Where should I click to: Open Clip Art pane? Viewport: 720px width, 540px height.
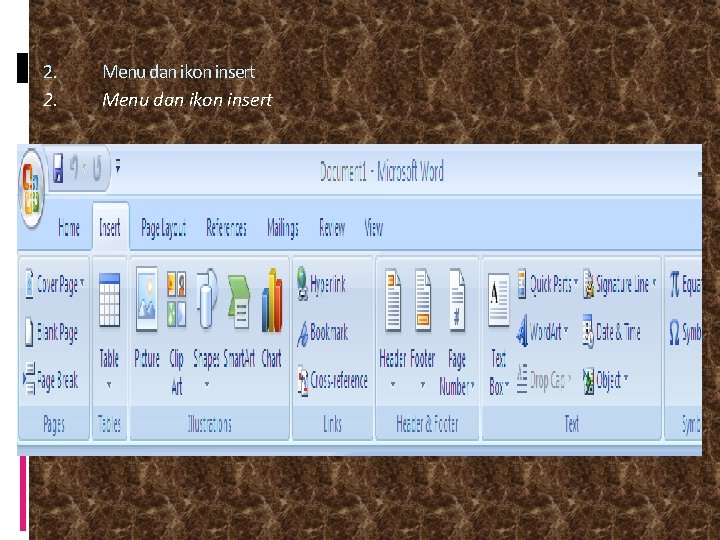click(177, 331)
